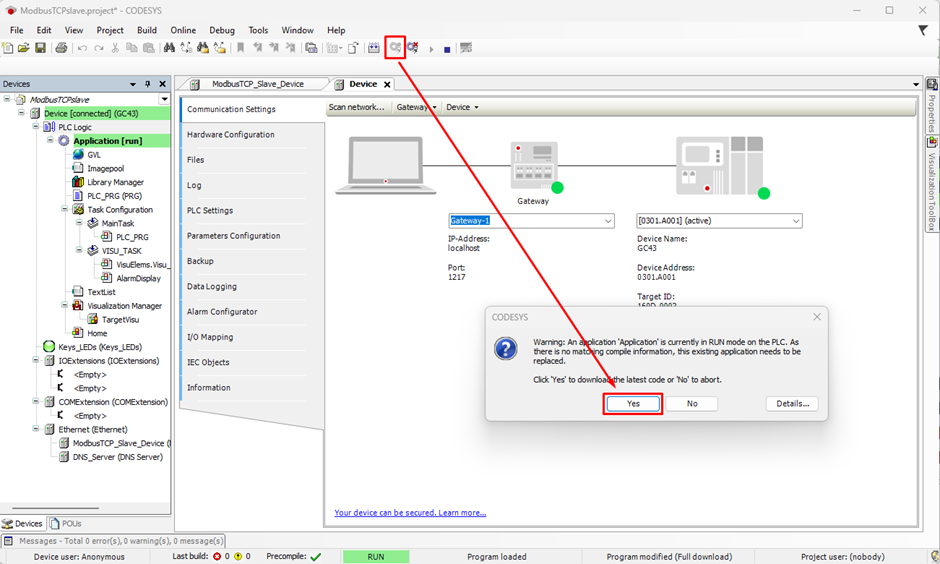Click Yes in the CODESYS warning dialog
This screenshot has height=564, width=940.
coord(633,403)
